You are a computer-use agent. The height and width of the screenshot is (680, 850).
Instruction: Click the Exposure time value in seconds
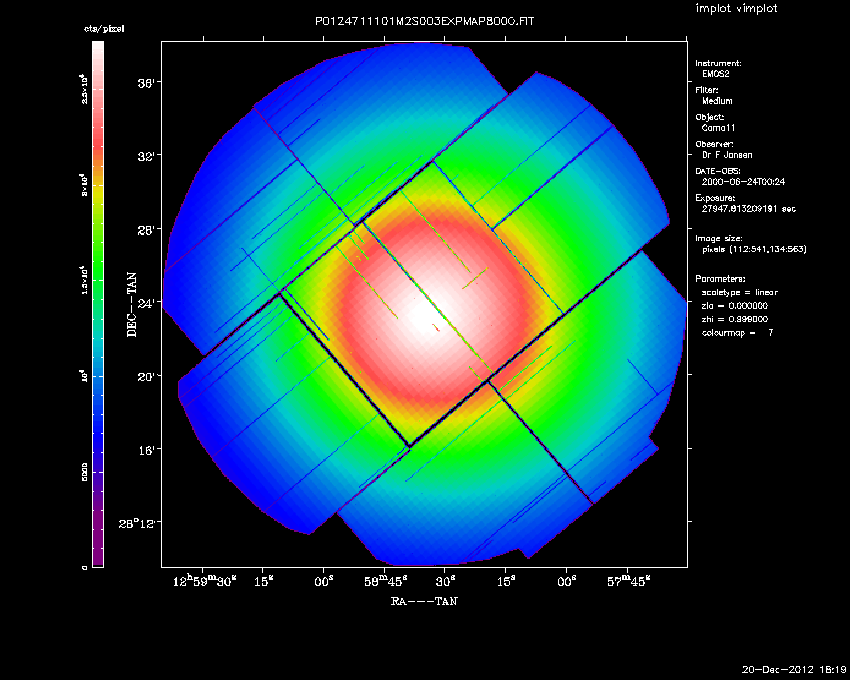(x=746, y=210)
